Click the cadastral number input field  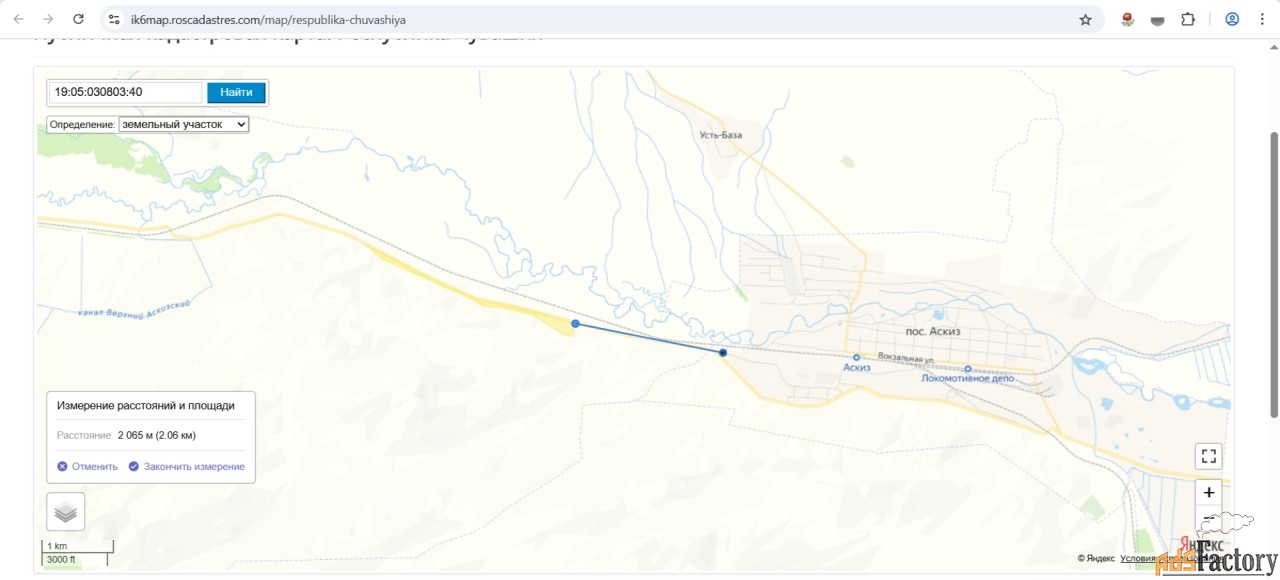tap(126, 92)
